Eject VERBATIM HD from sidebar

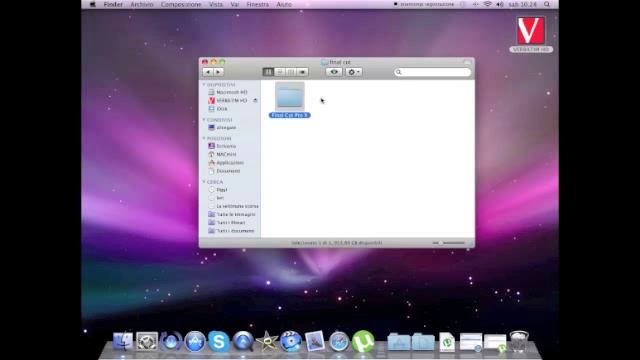255,100
